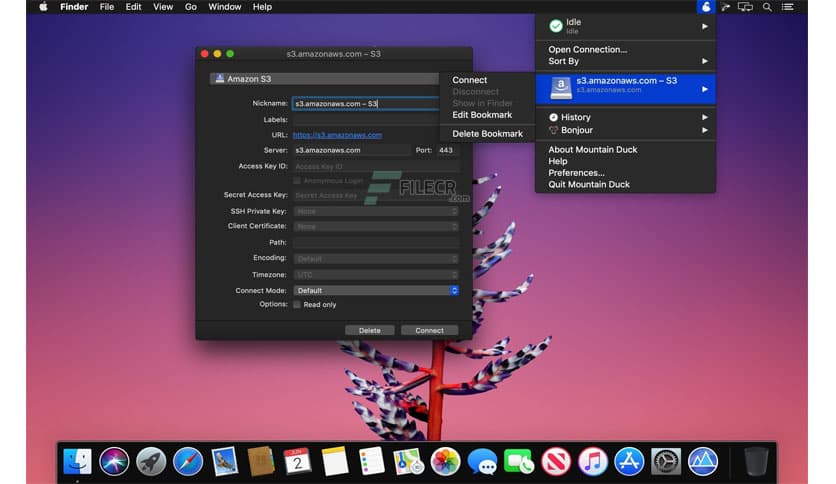Click into the Path field
Screen dimensions: 836x484
click(376, 243)
